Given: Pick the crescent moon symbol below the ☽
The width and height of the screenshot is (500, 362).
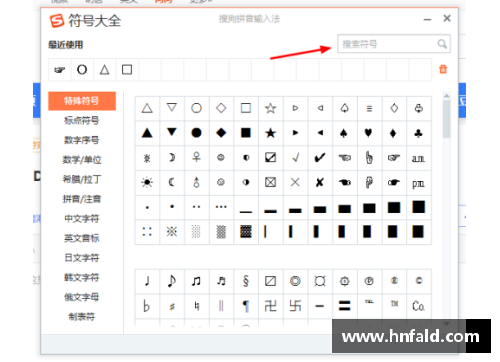Looking at the screenshot, I should [172, 182].
